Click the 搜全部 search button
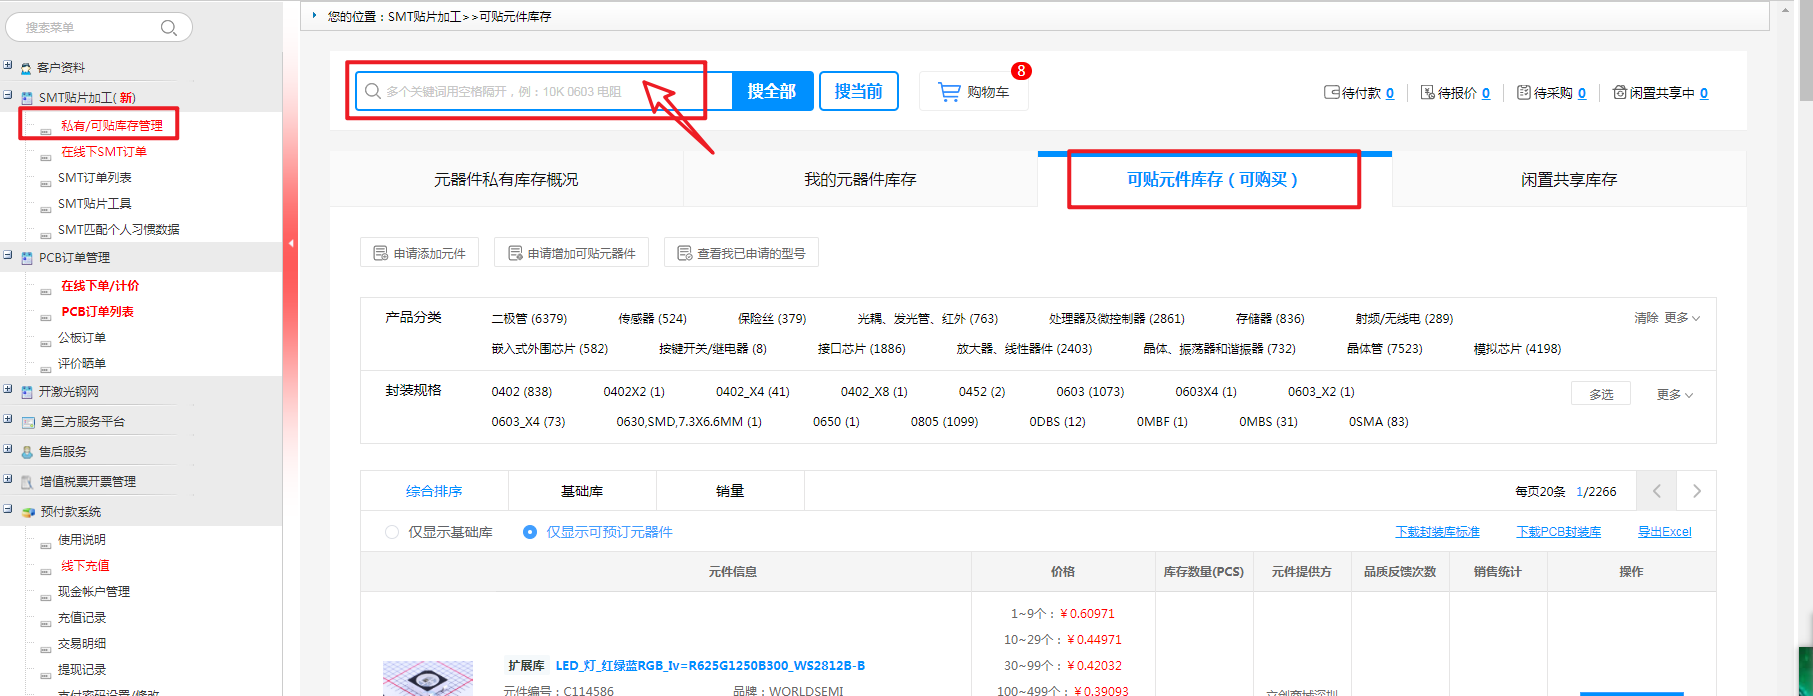Image resolution: width=1813 pixels, height=696 pixels. pyautogui.click(x=771, y=92)
